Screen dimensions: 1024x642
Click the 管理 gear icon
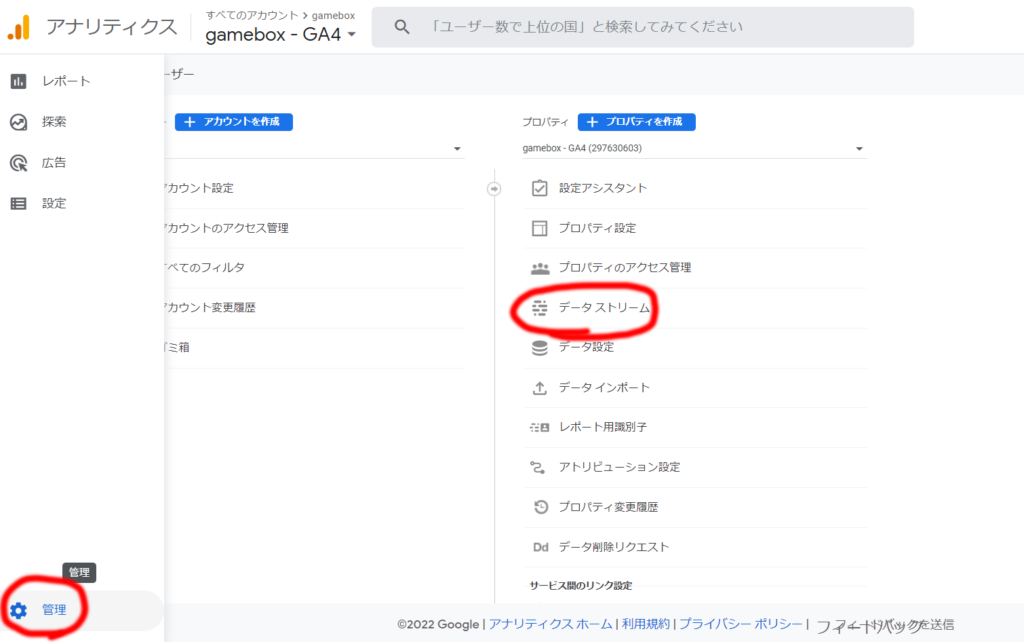pyautogui.click(x=18, y=610)
